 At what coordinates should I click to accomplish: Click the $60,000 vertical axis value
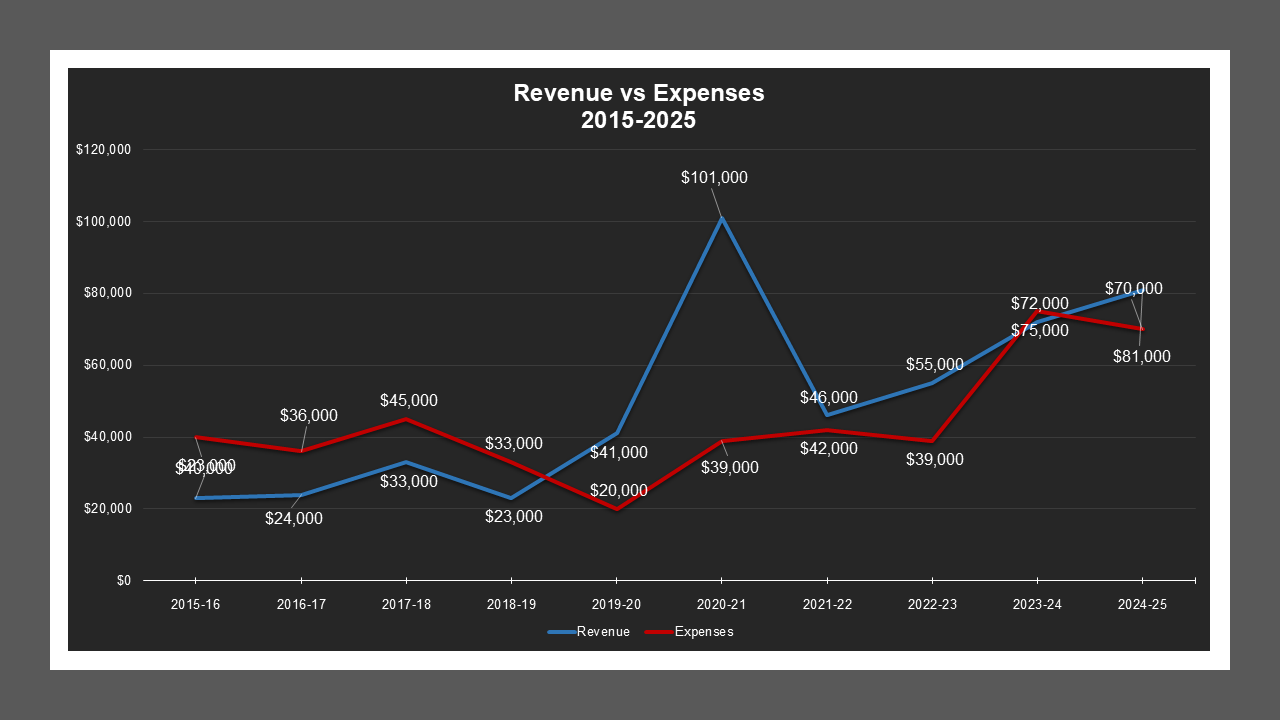tap(106, 365)
